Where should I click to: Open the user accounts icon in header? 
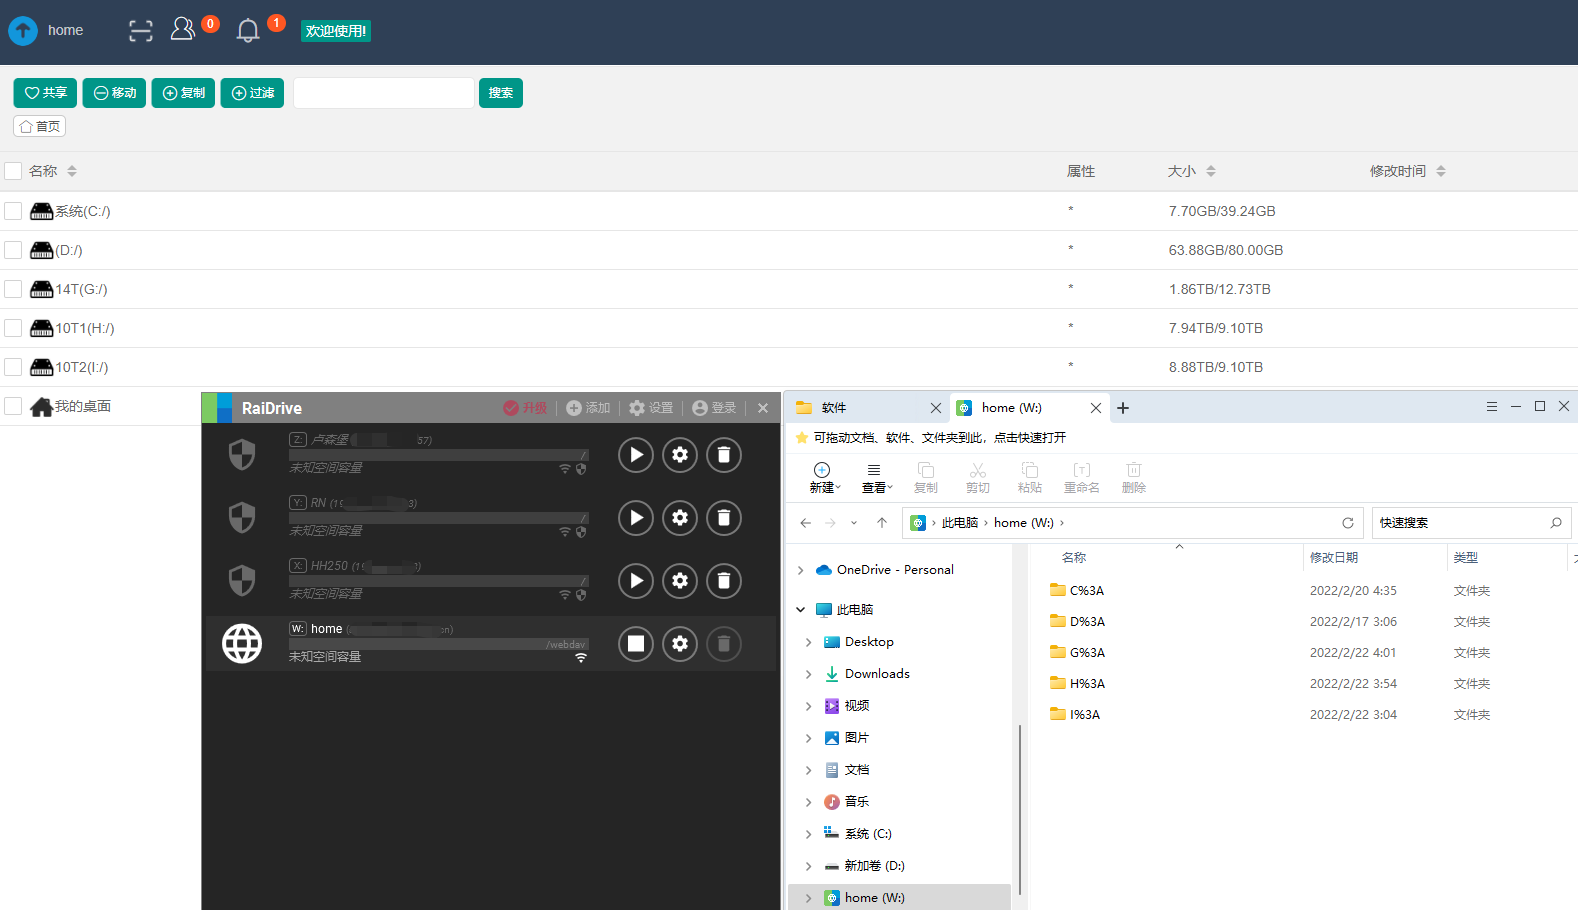tap(183, 29)
